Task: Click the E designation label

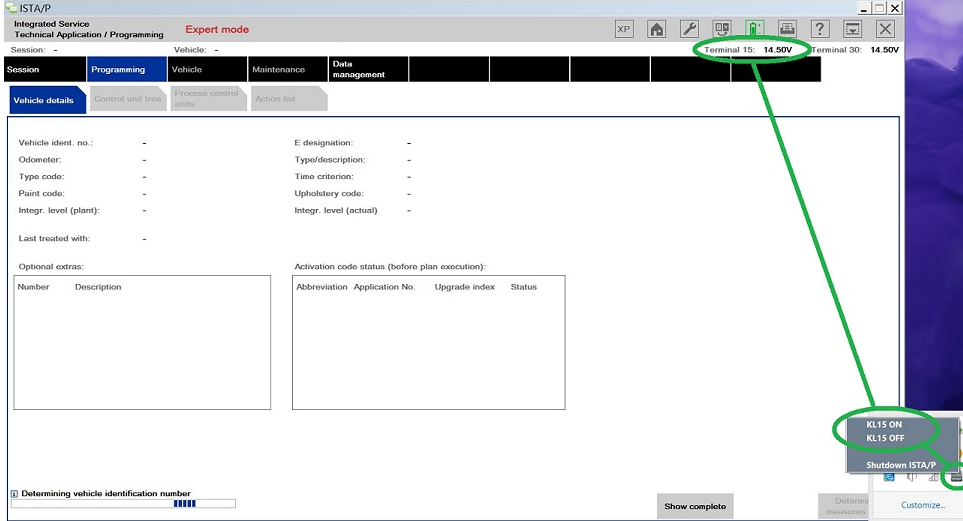Action: point(324,143)
